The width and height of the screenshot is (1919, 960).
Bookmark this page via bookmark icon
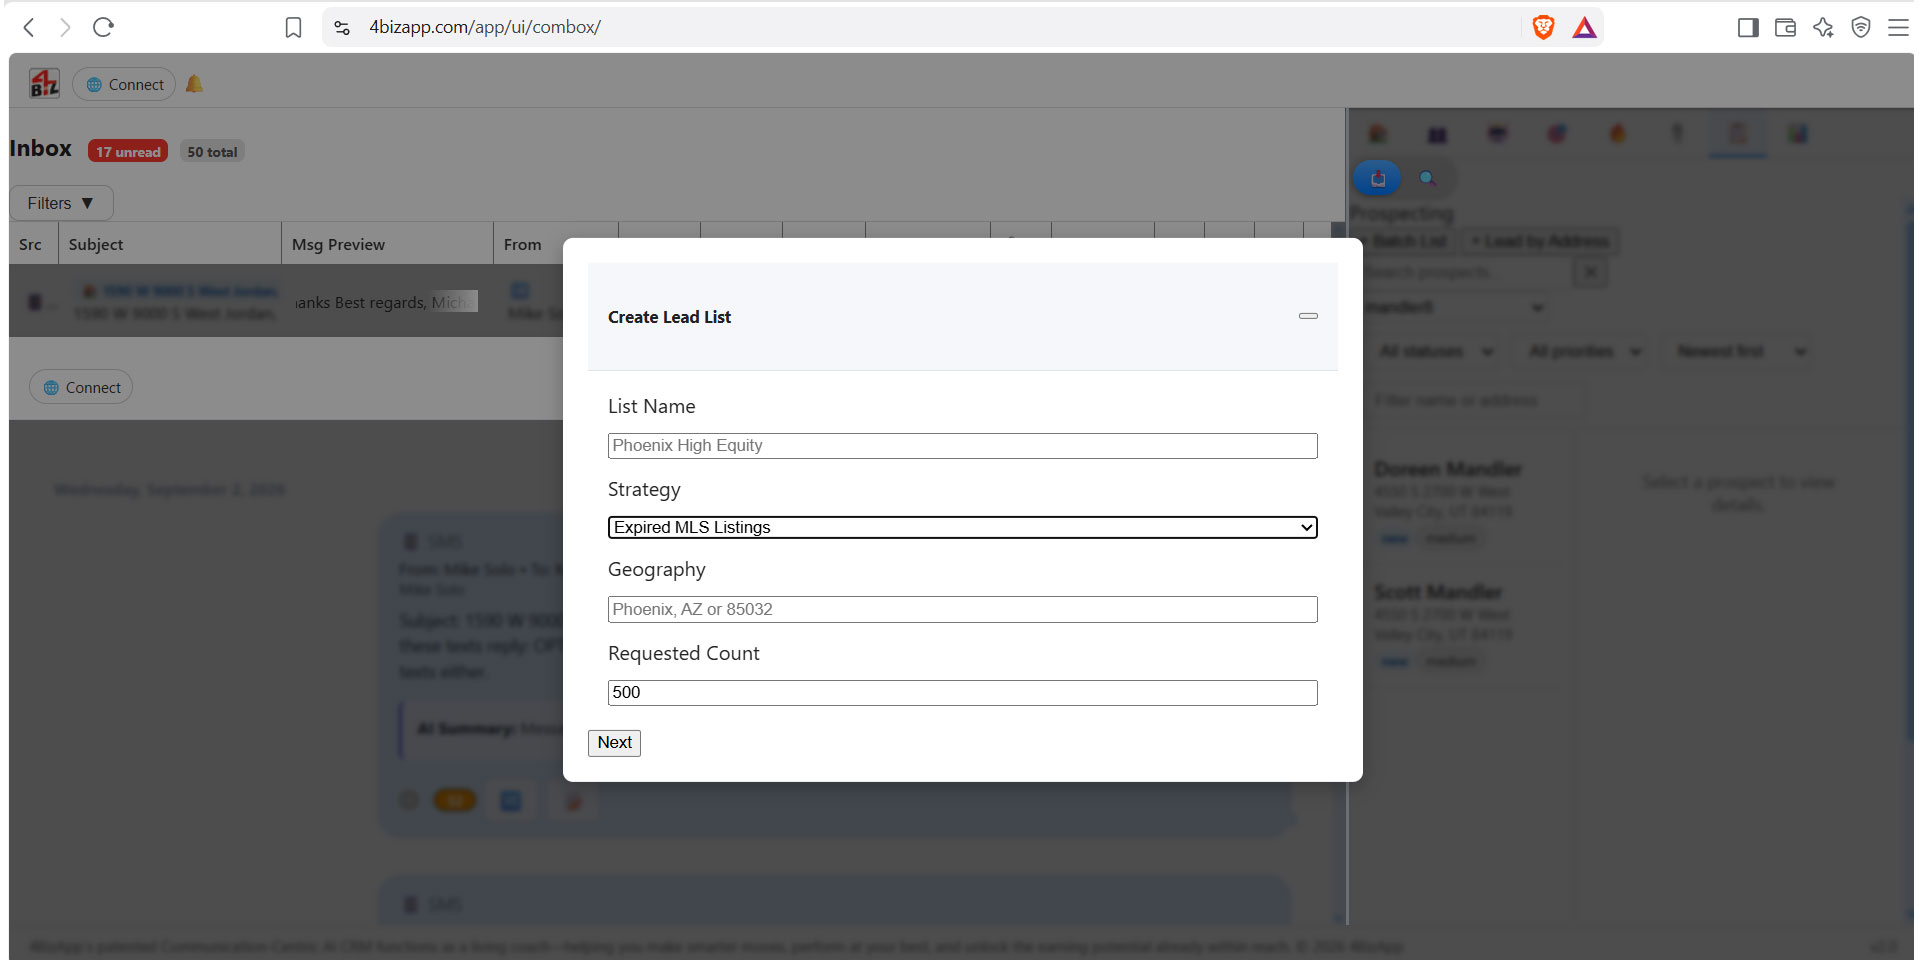293,27
